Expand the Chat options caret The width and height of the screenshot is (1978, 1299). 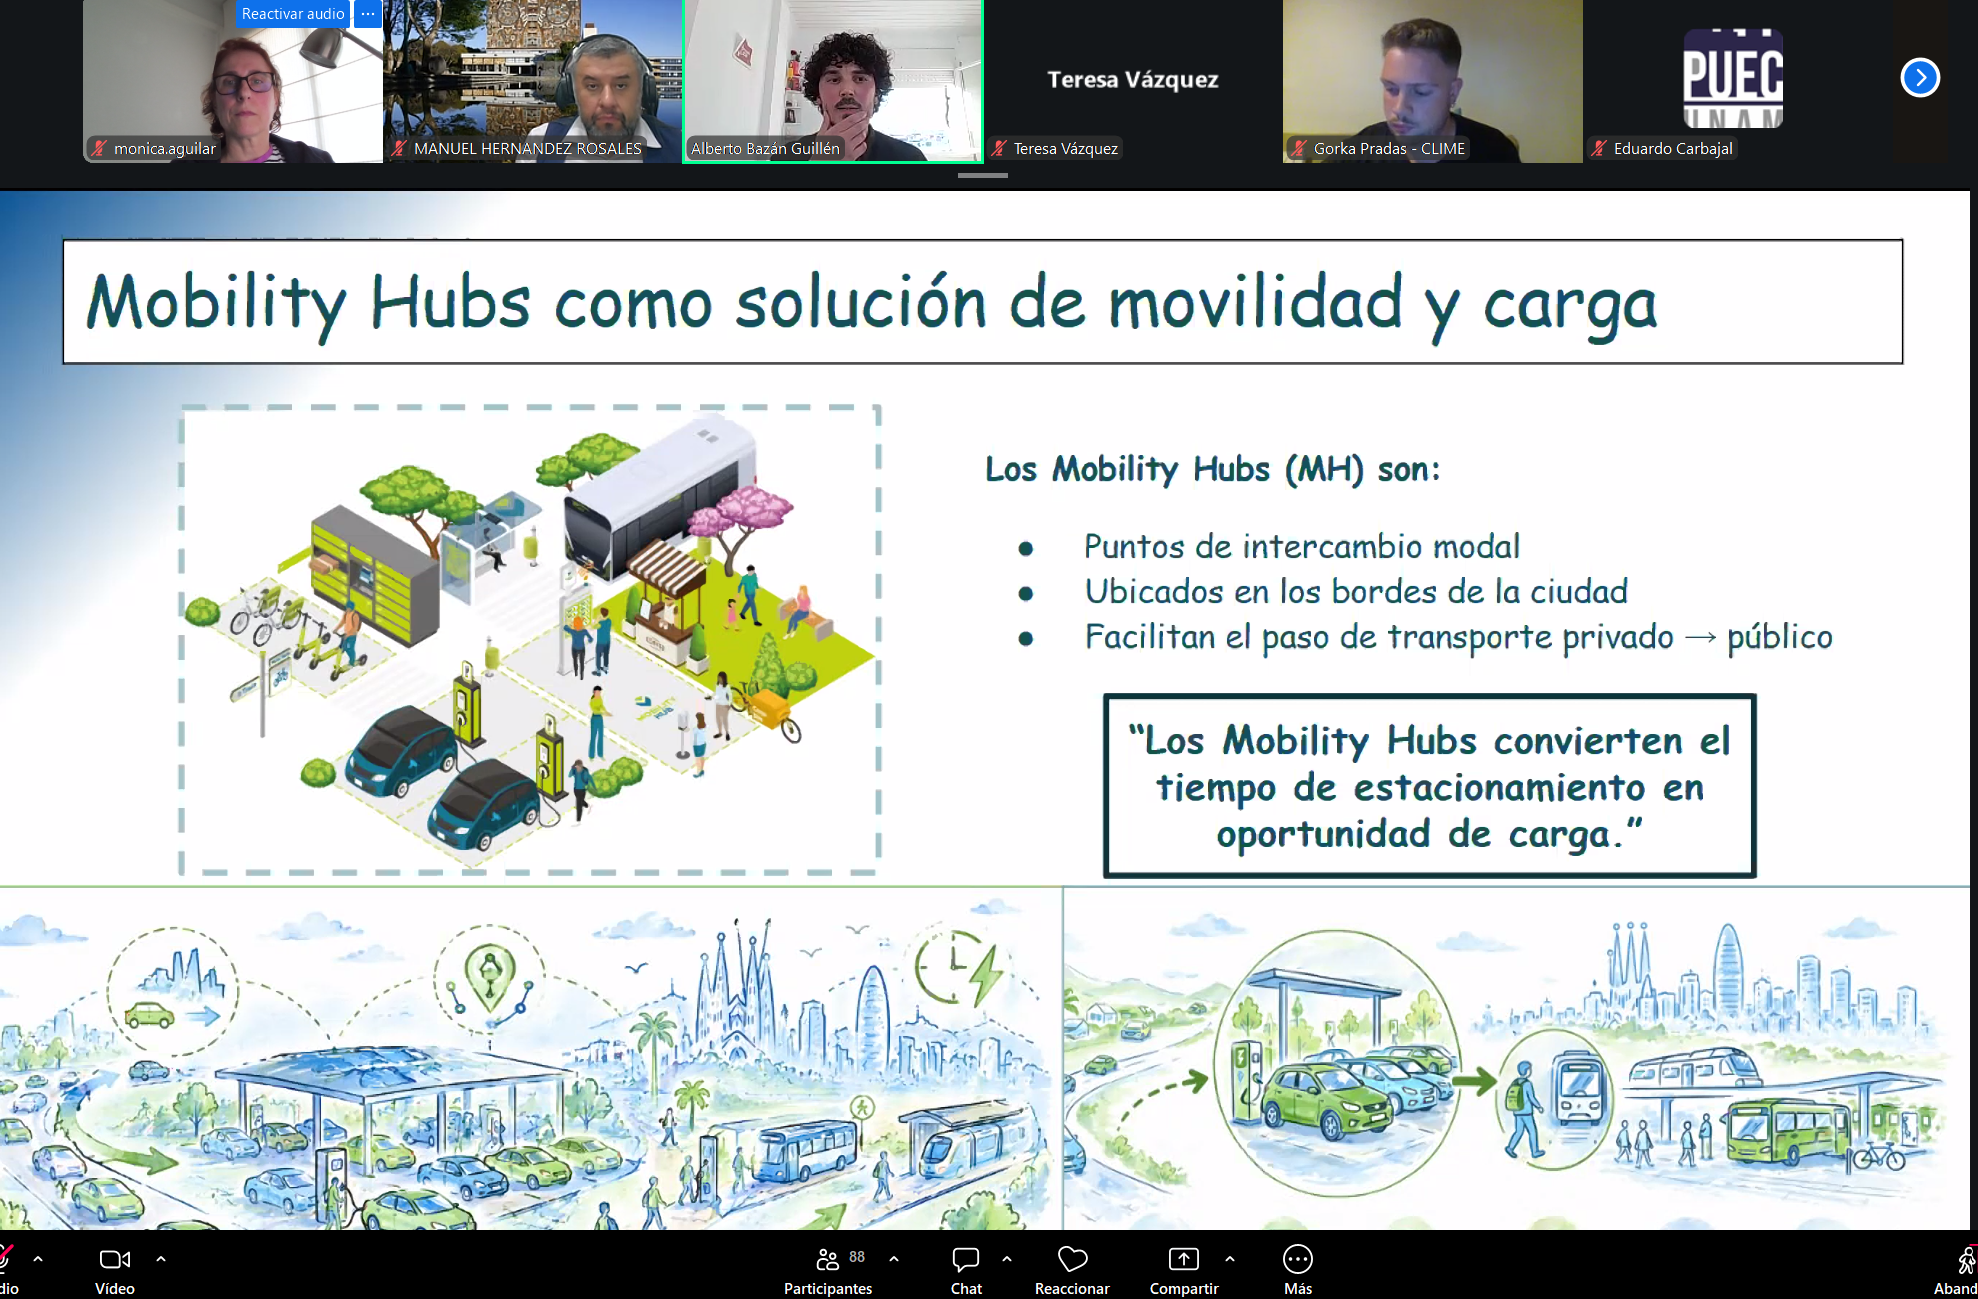pyautogui.click(x=1007, y=1259)
